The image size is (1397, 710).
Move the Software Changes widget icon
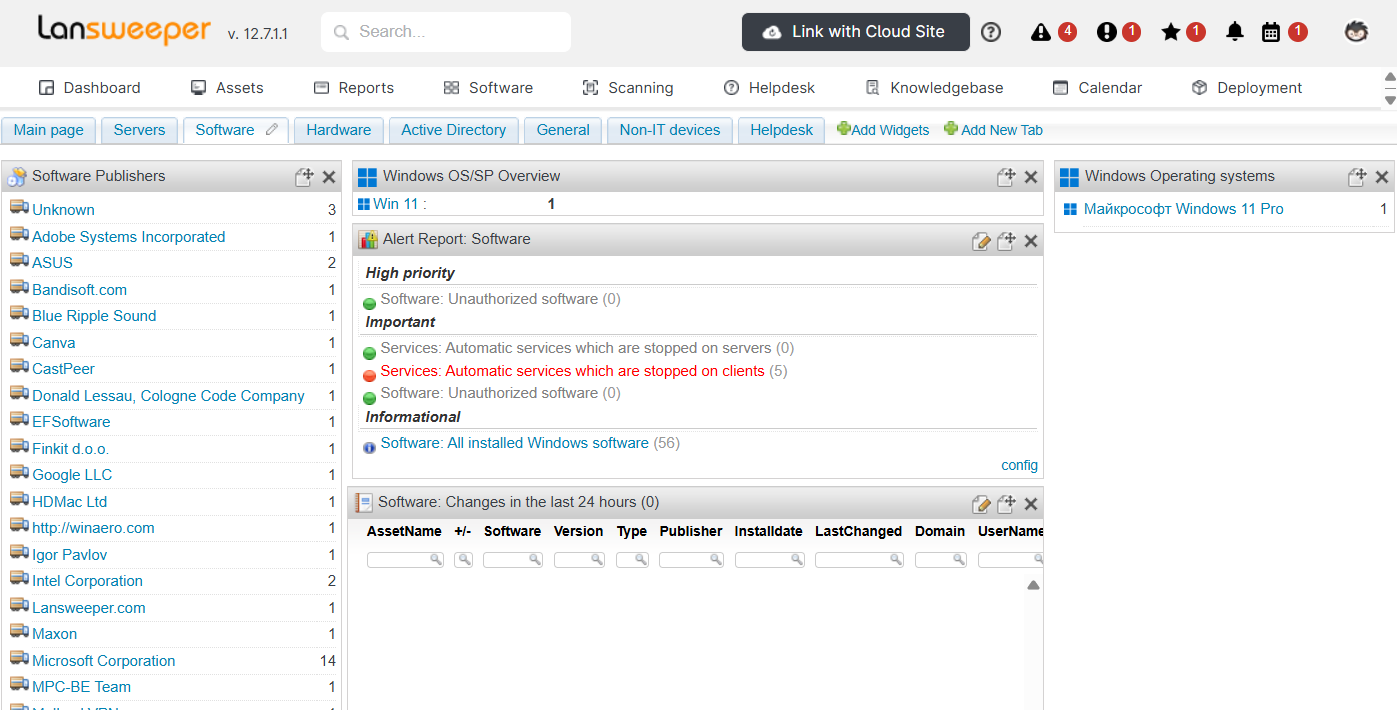[1007, 504]
